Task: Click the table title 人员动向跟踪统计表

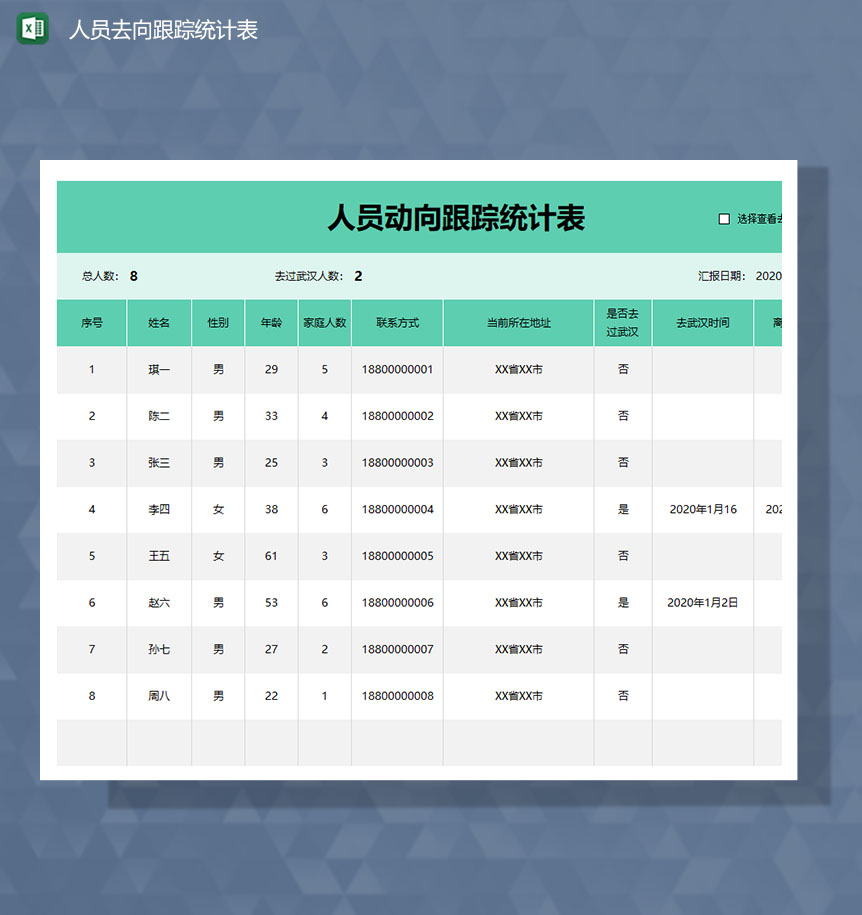Action: click(x=459, y=217)
